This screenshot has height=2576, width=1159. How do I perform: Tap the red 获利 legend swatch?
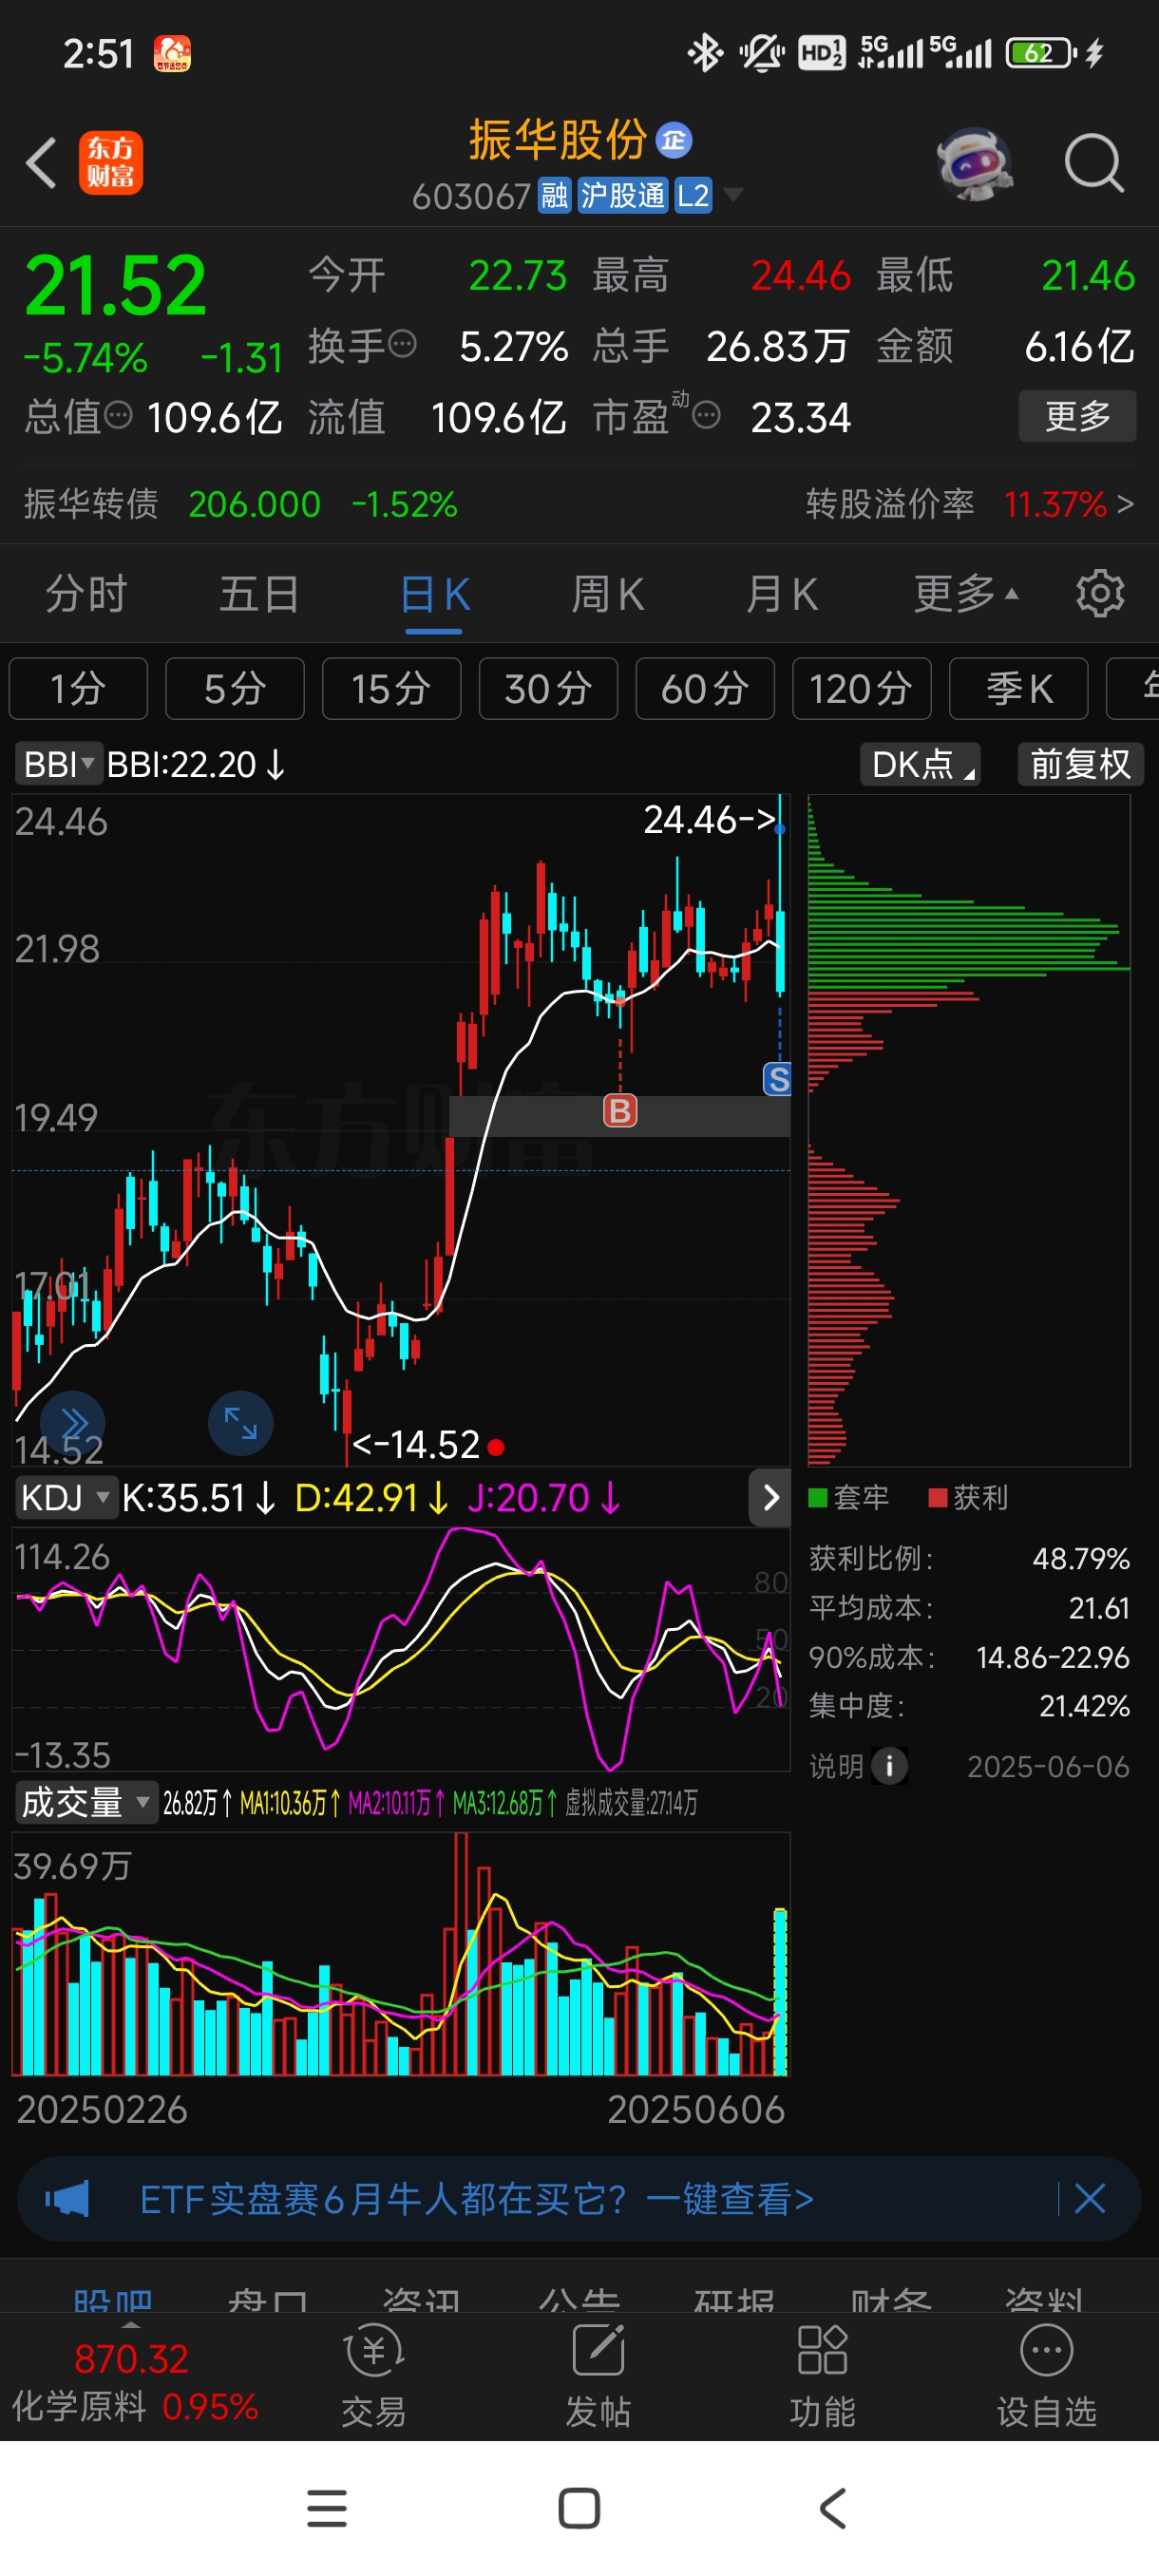tap(937, 1497)
